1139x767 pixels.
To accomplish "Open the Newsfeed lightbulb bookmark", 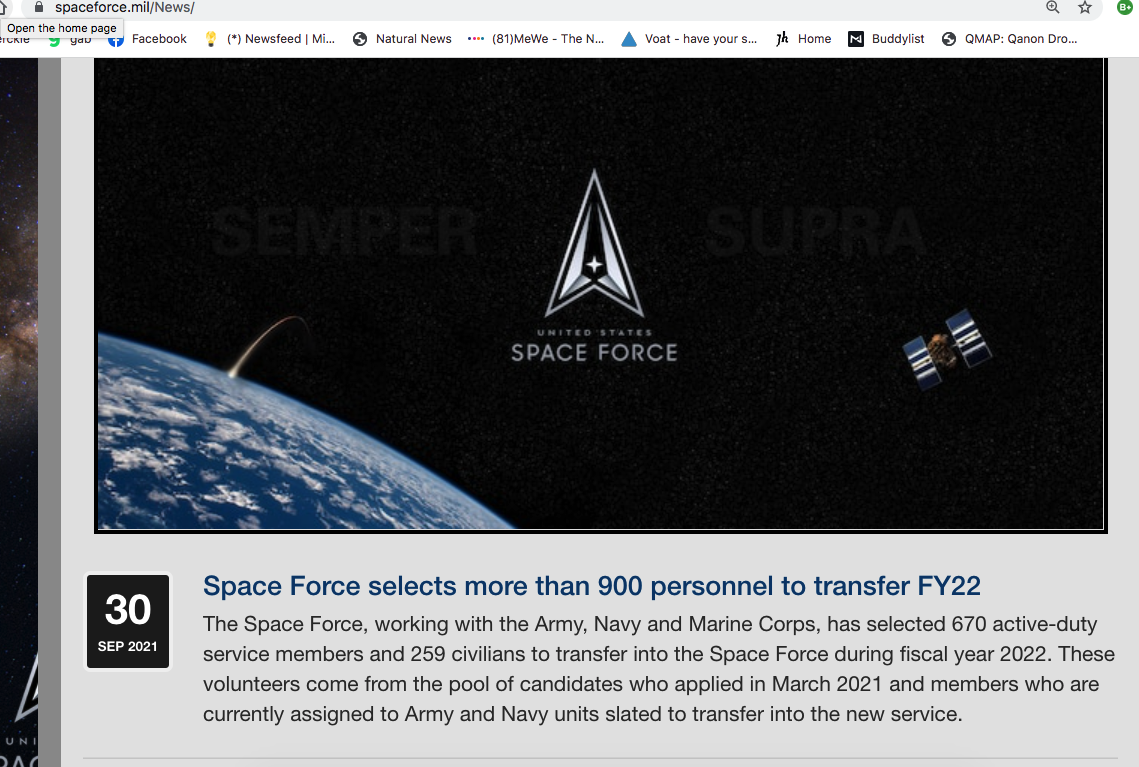I will coord(269,39).
